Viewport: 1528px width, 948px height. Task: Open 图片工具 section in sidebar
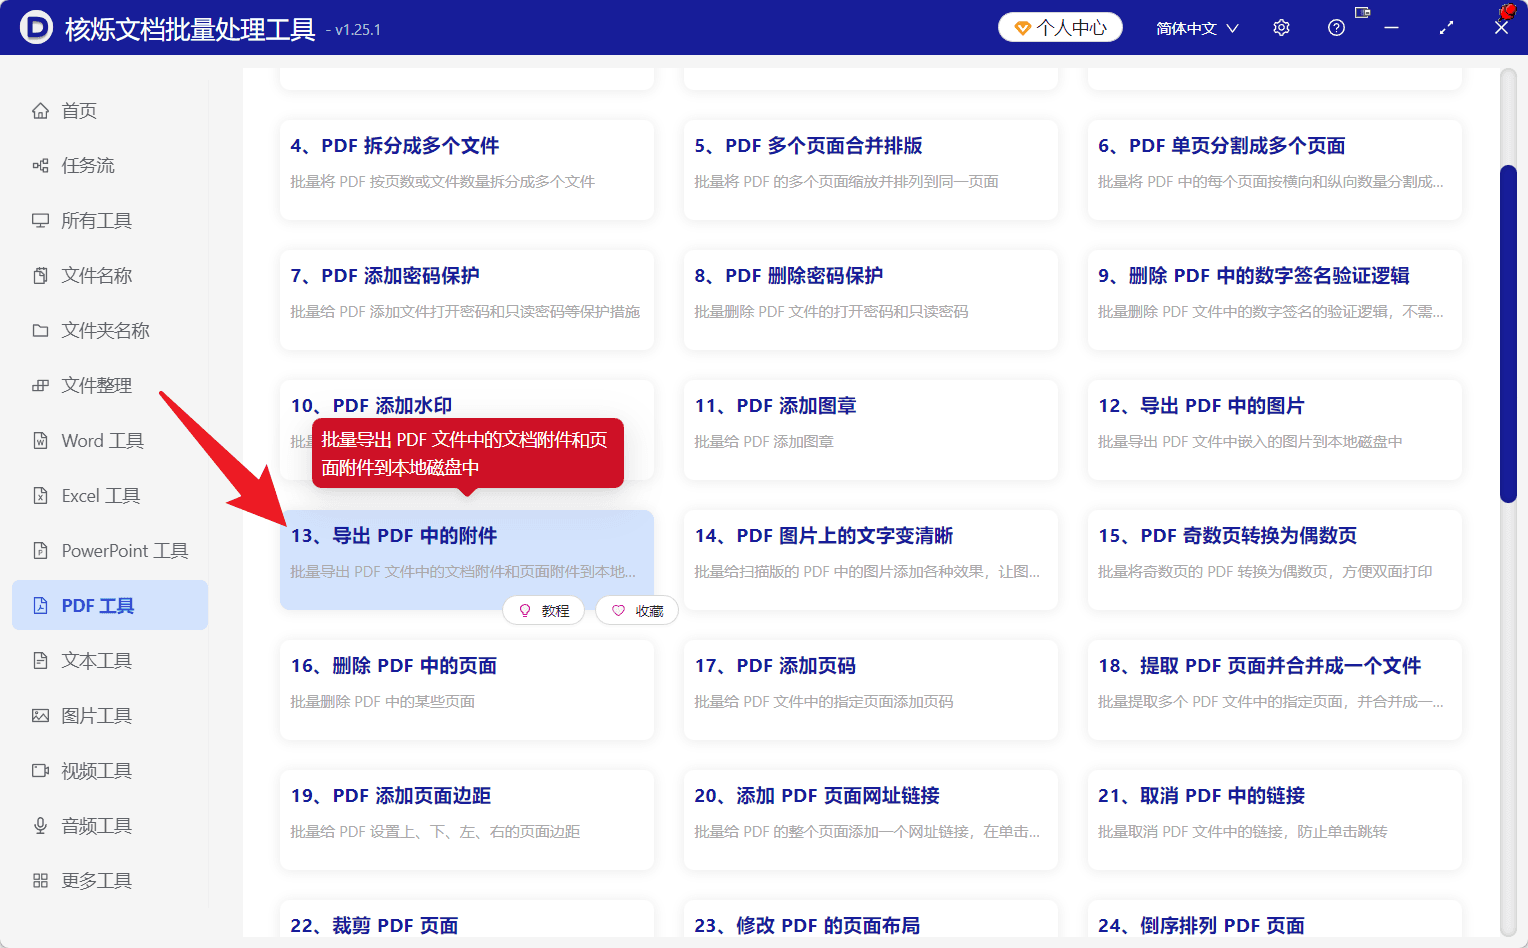coord(110,716)
